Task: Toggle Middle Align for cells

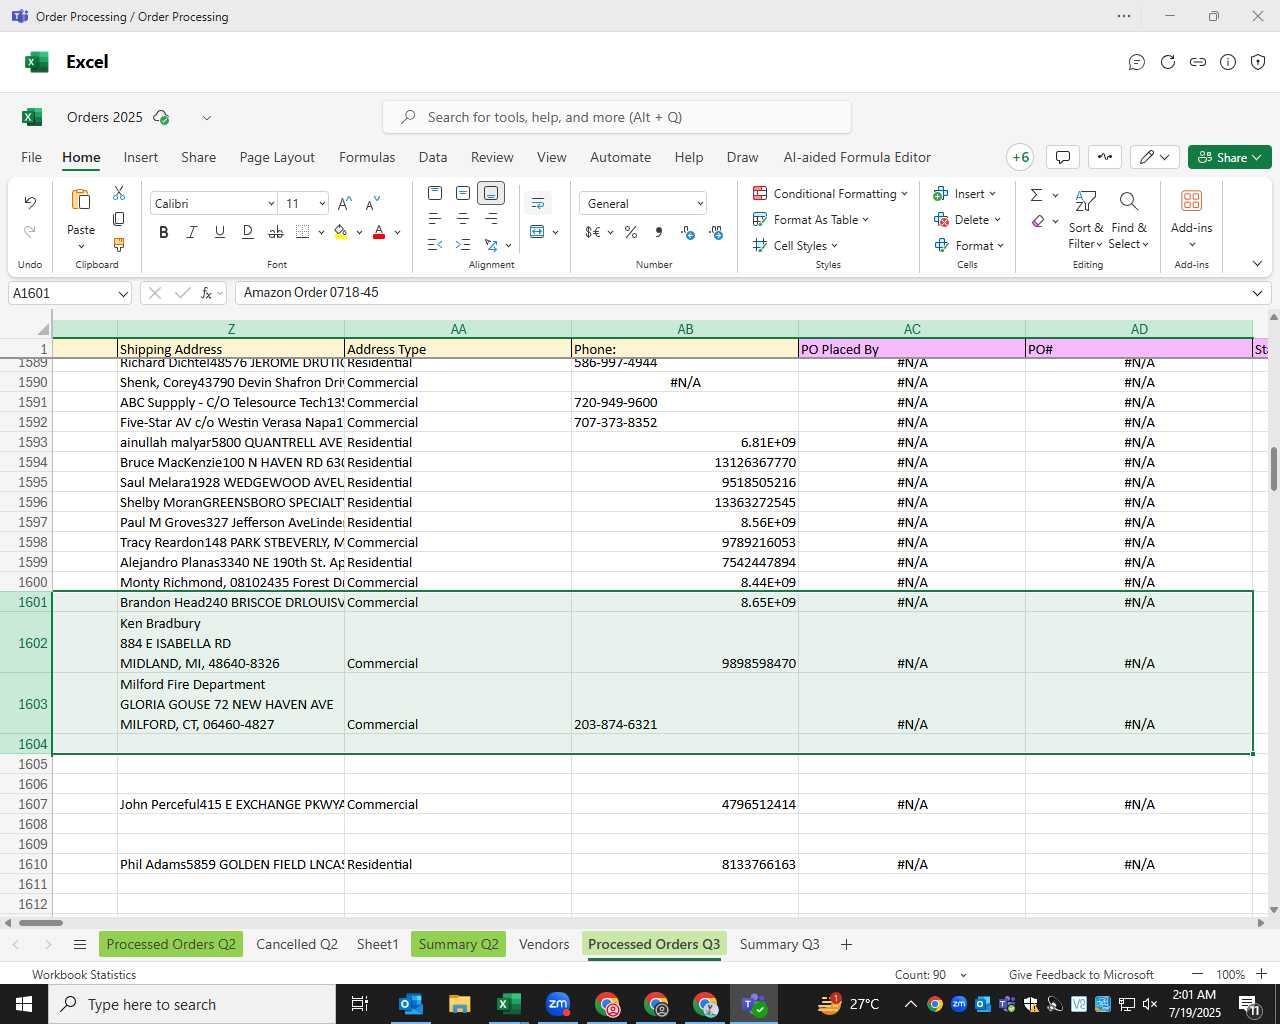Action: [x=463, y=193]
